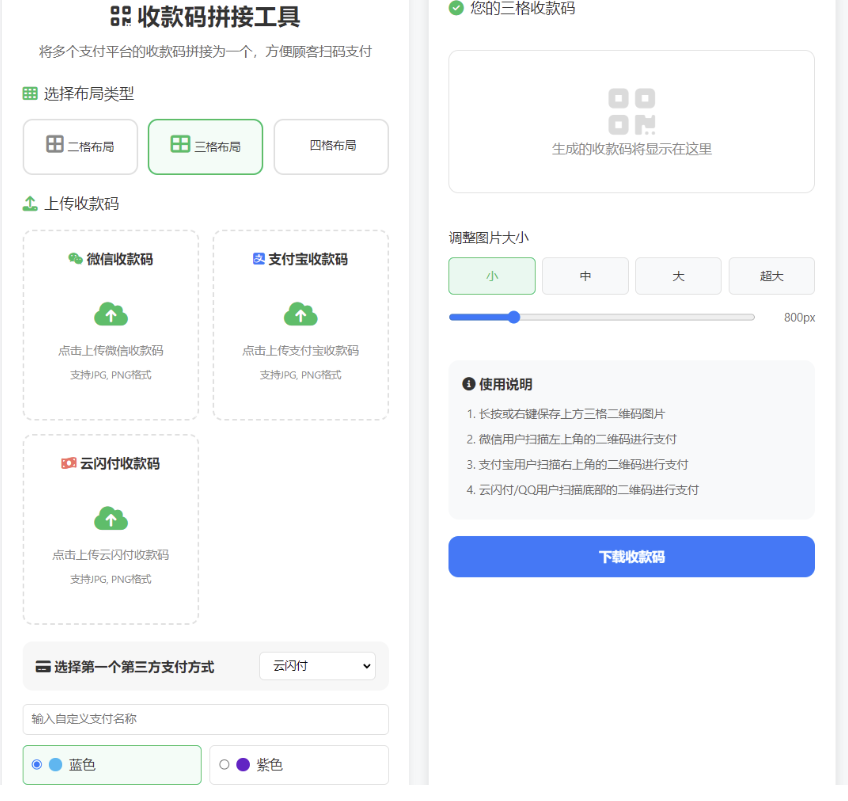The image size is (848, 801).
Task: Click the green WeChat logo icon
Action: click(75, 259)
